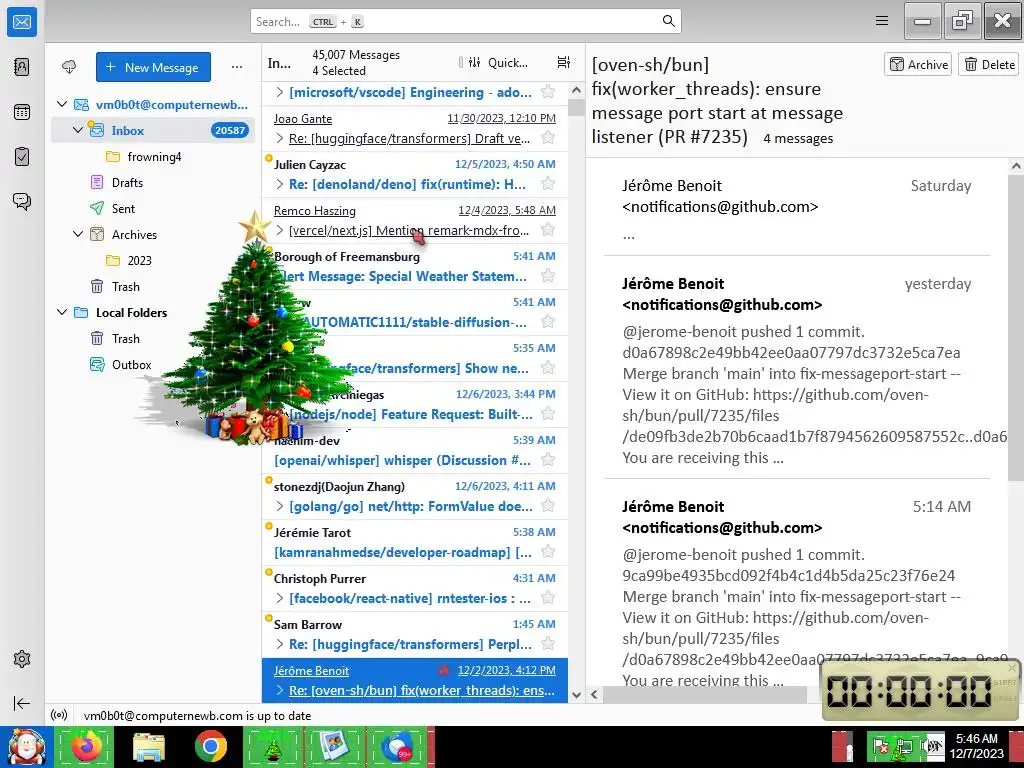The width and height of the screenshot is (1024, 768).
Task: Open File Explorer from taskbar
Action: tap(149, 746)
